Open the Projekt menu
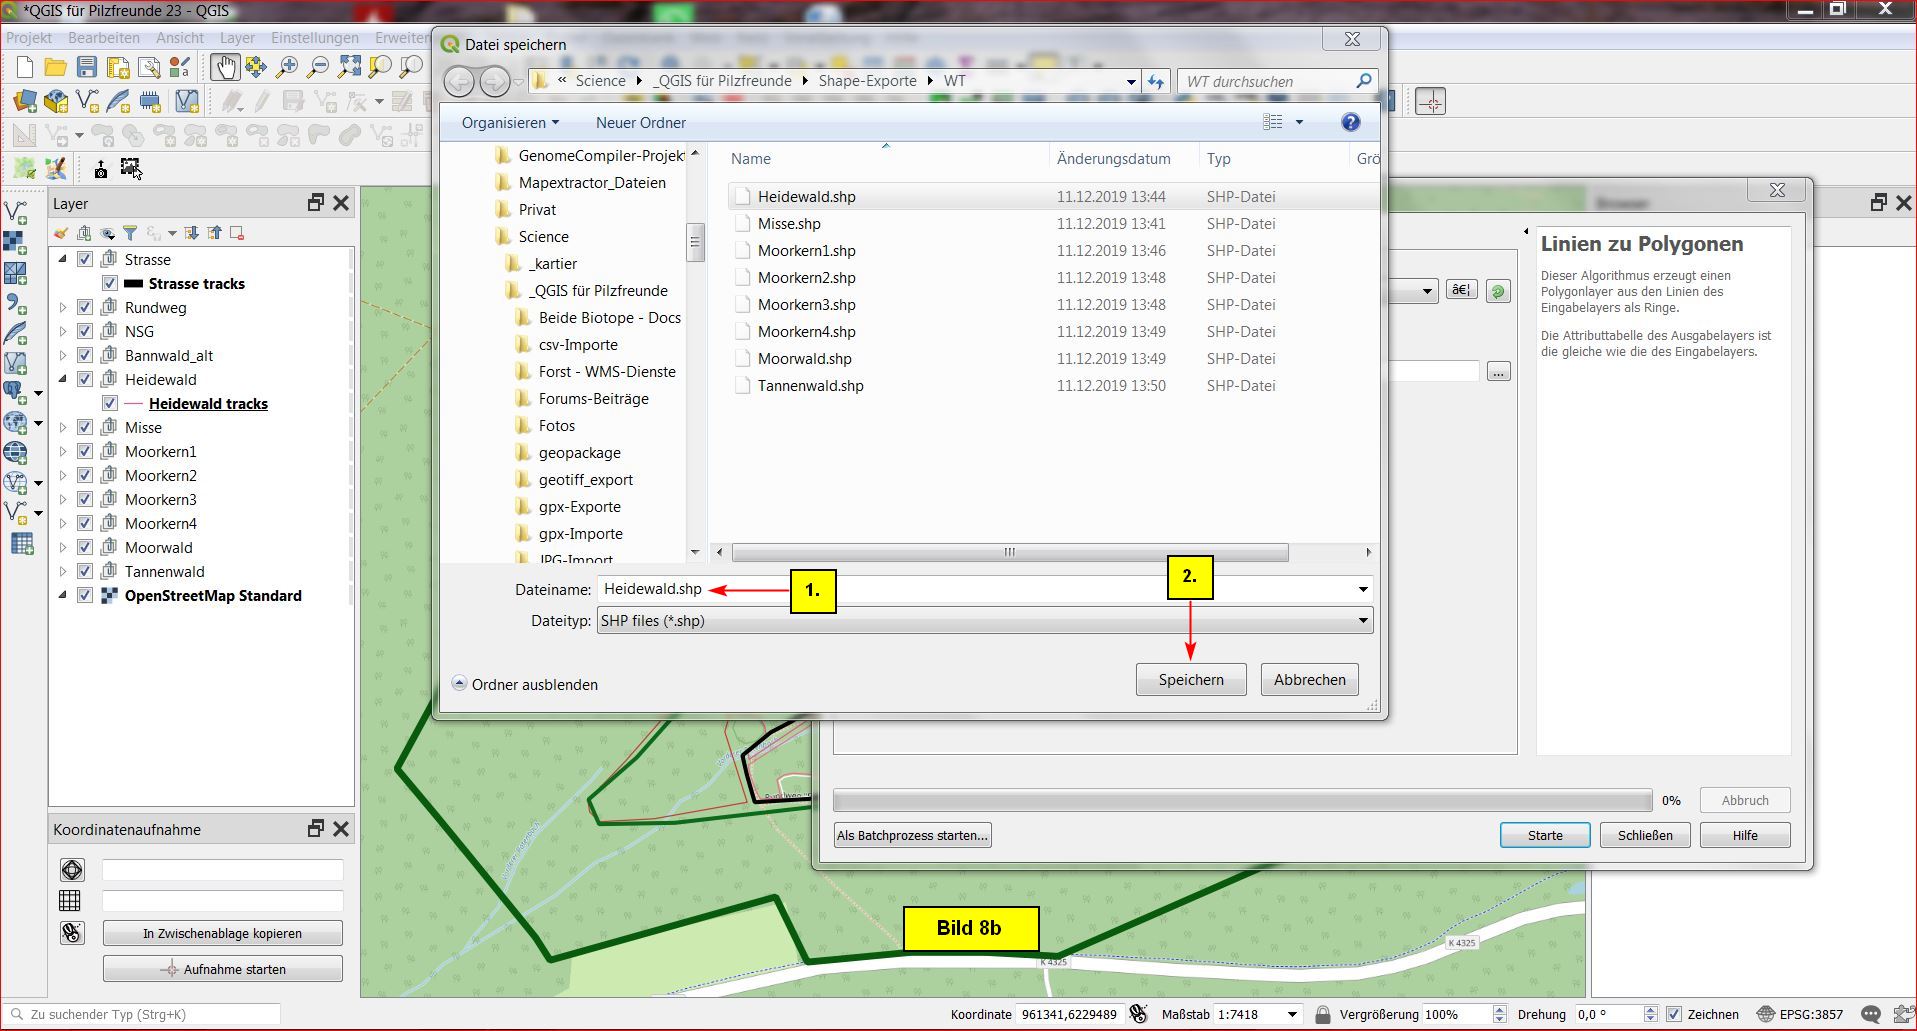 click(x=29, y=38)
